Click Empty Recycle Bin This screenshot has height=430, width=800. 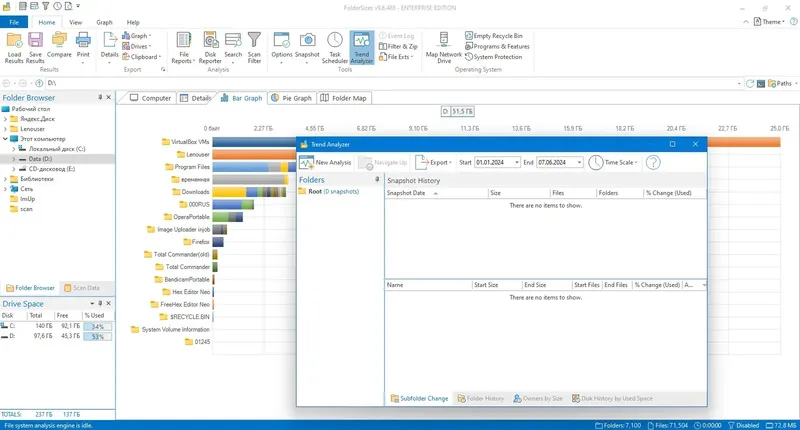(494, 36)
